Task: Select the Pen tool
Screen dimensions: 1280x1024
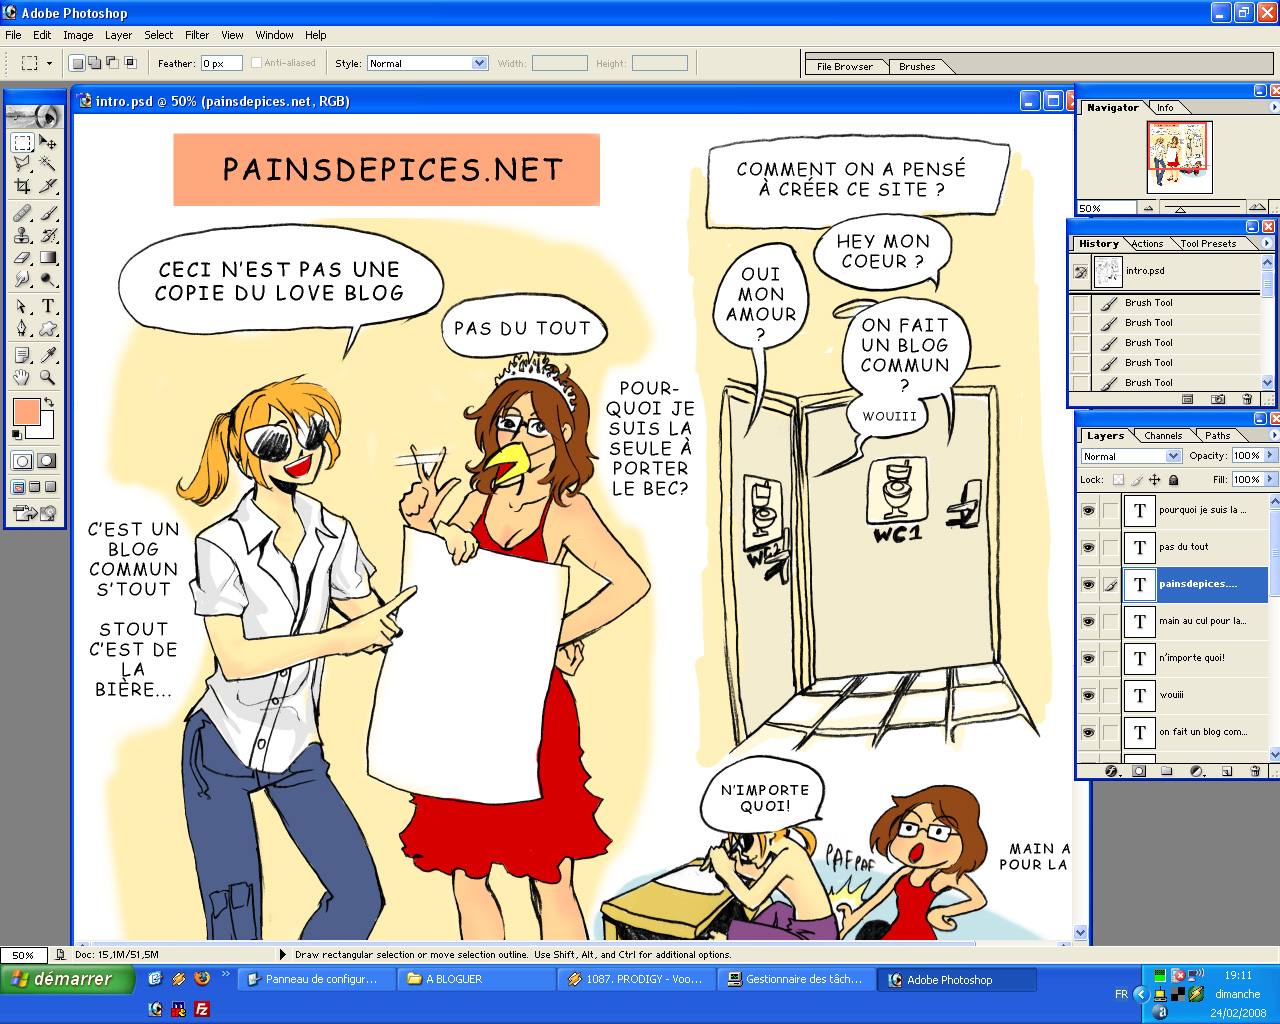Action: [x=22, y=328]
